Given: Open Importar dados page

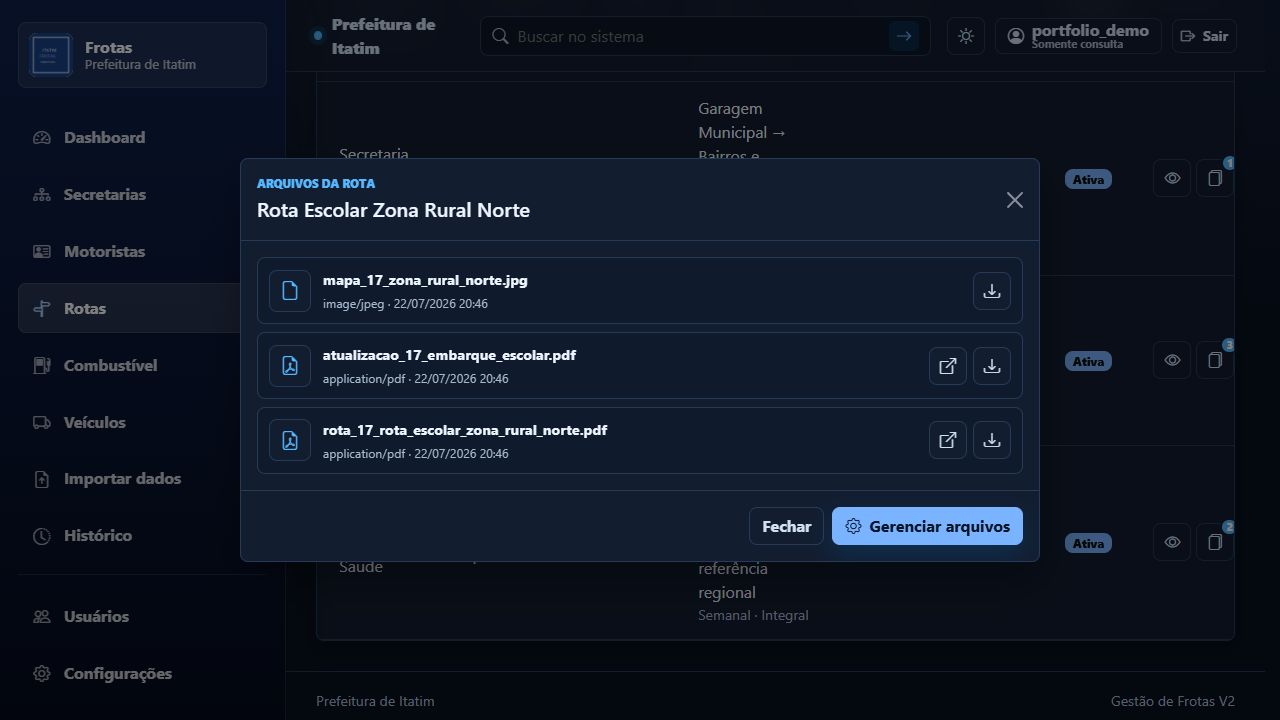Looking at the screenshot, I should tap(142, 479).
